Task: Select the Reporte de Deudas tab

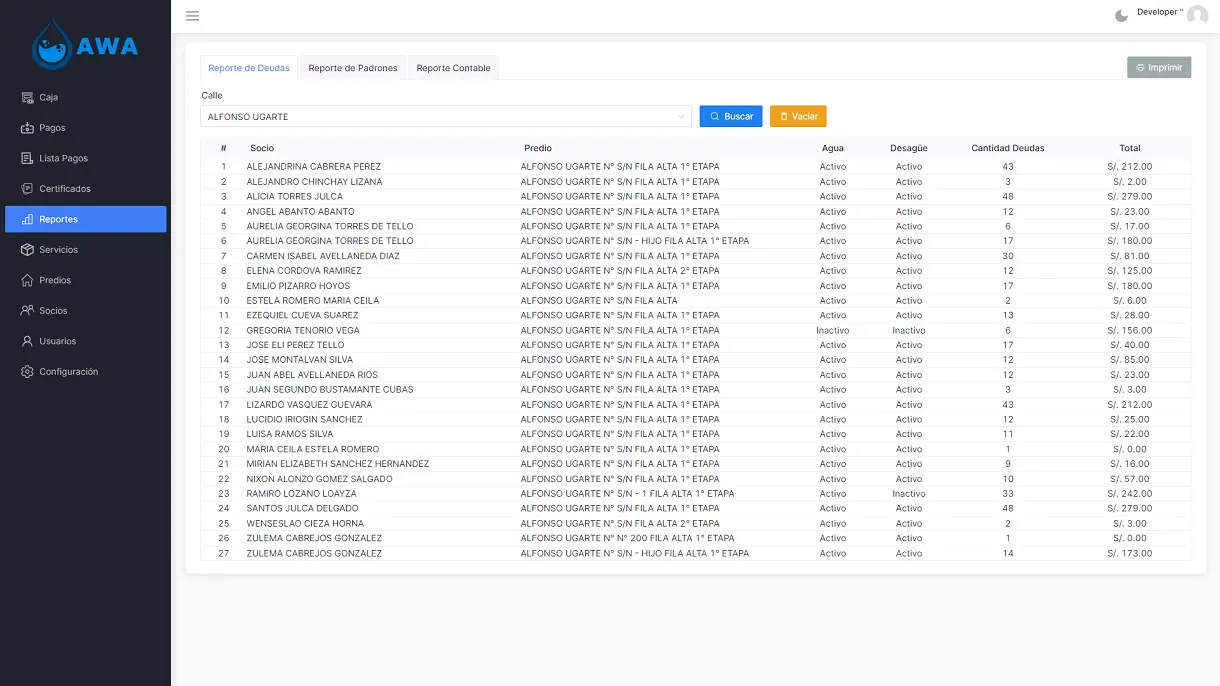Action: coord(249,68)
